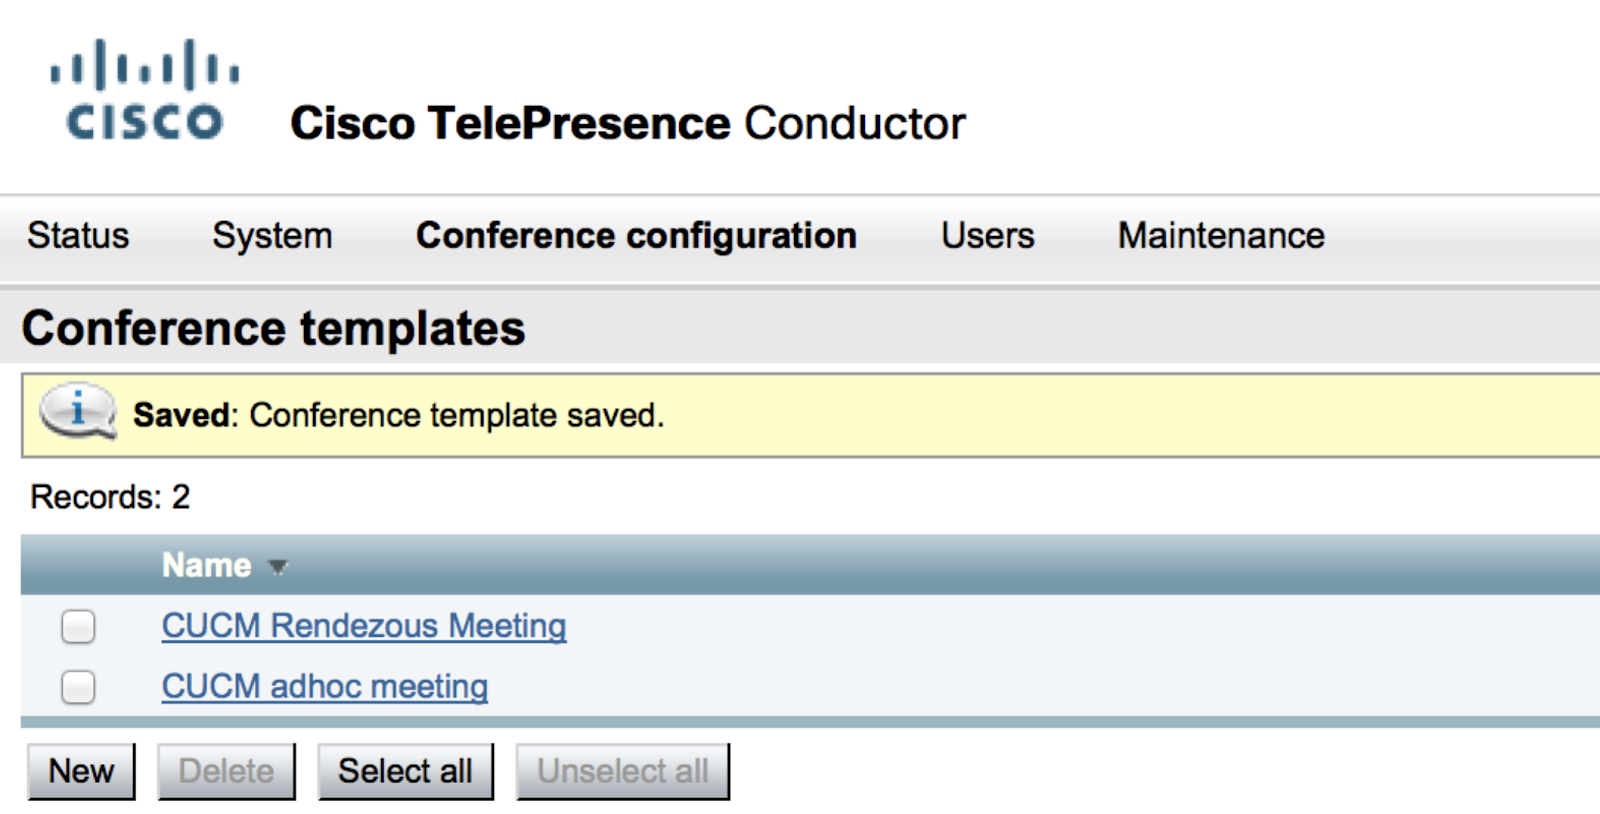The height and width of the screenshot is (814, 1600).
Task: Click the Select all button
Action: pyautogui.click(x=405, y=771)
